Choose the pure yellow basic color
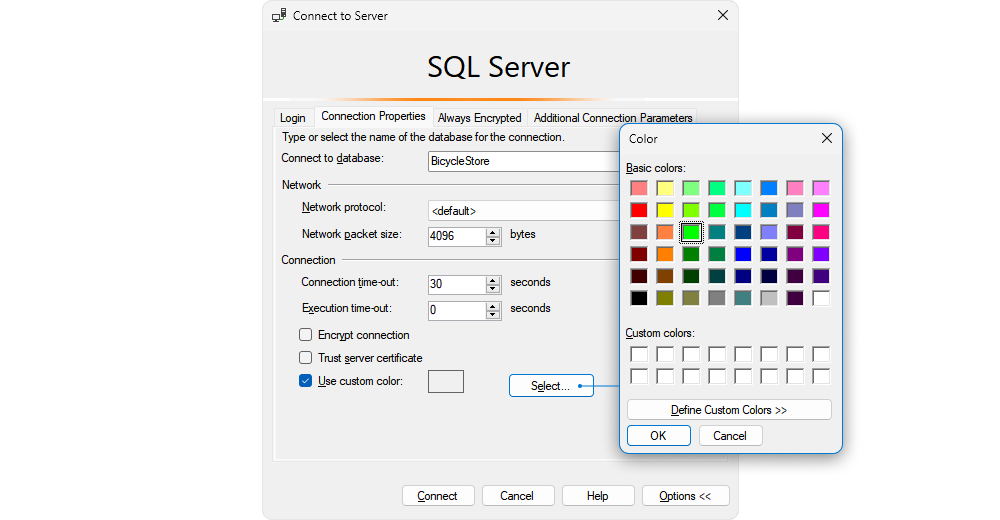The image size is (1000, 520). [665, 210]
